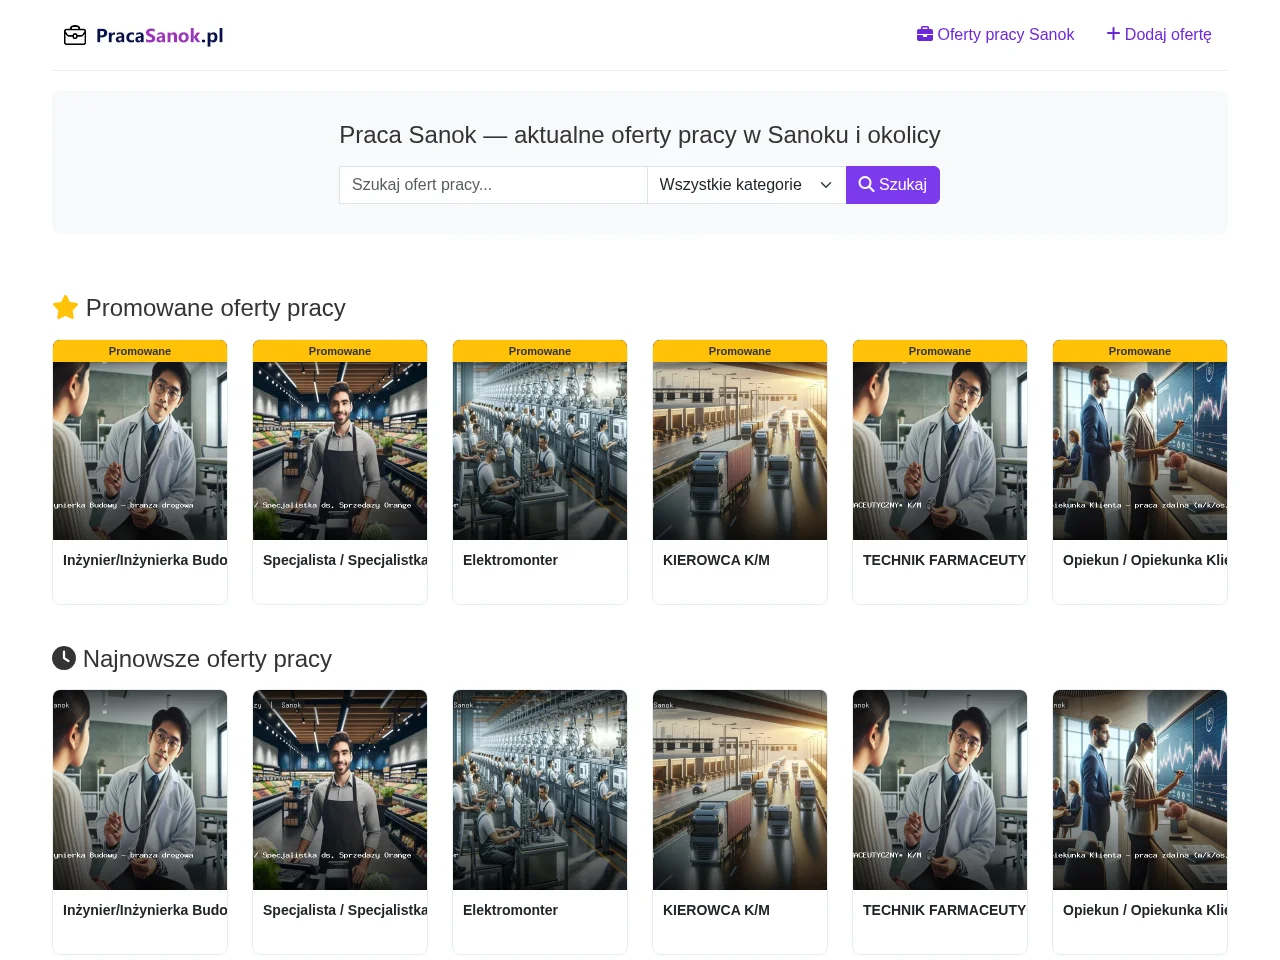This screenshot has height=960, width=1280.
Task: Open newest KIEROWCA K/M offer image
Action: 740,790
